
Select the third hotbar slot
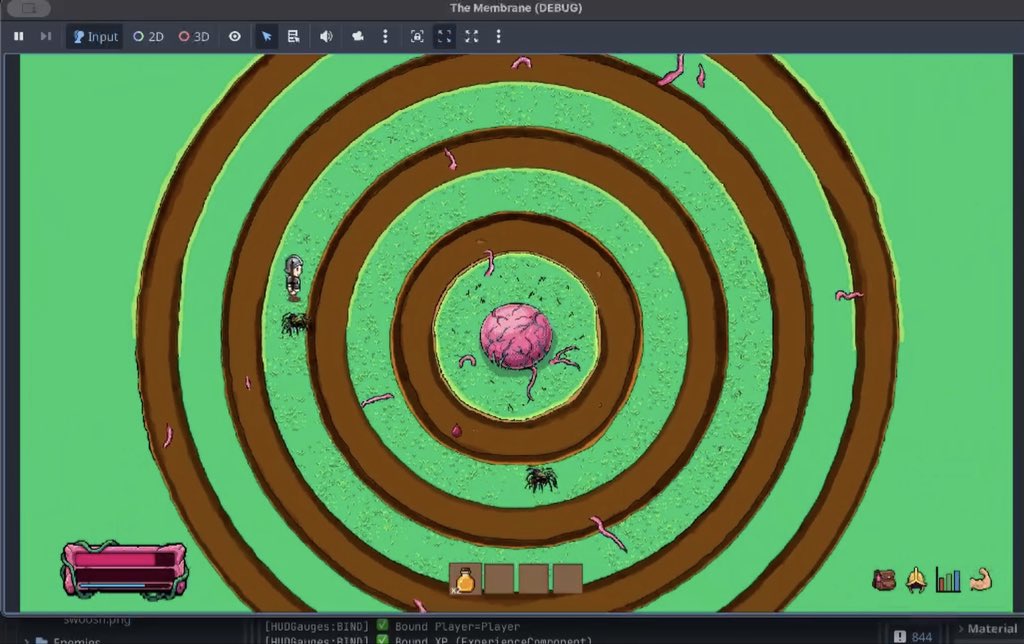point(534,579)
